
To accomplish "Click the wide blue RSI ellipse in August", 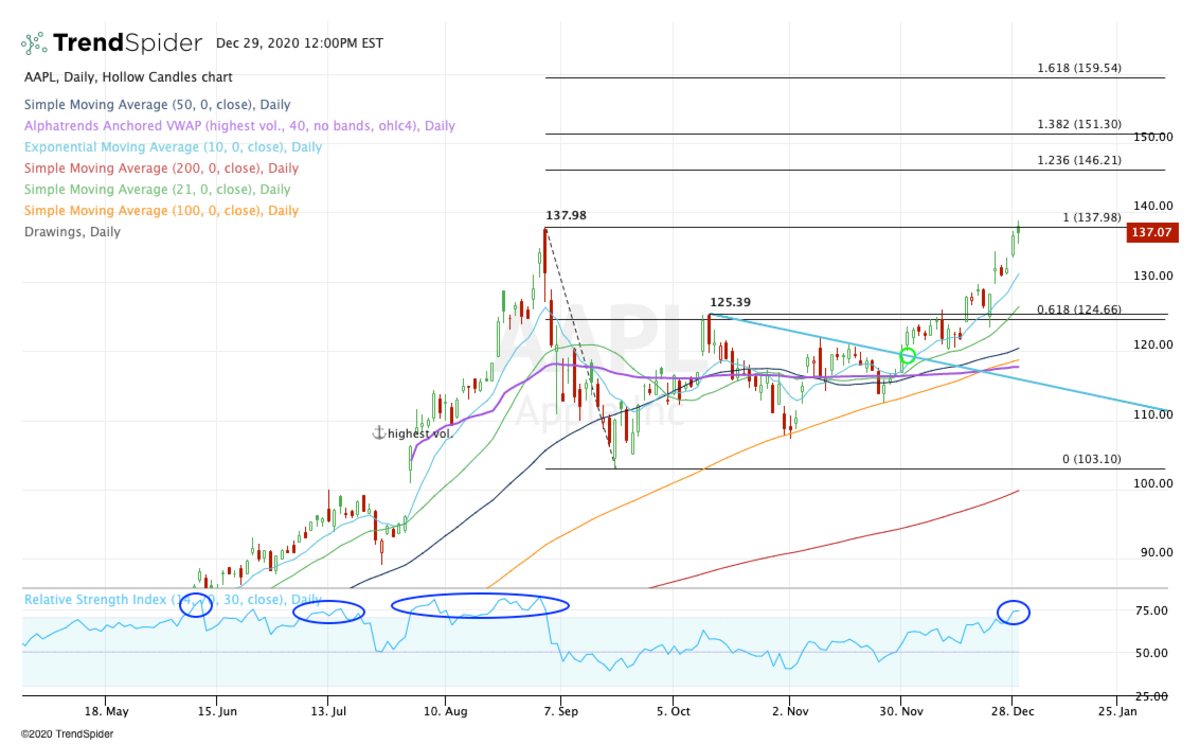I will coord(479,605).
